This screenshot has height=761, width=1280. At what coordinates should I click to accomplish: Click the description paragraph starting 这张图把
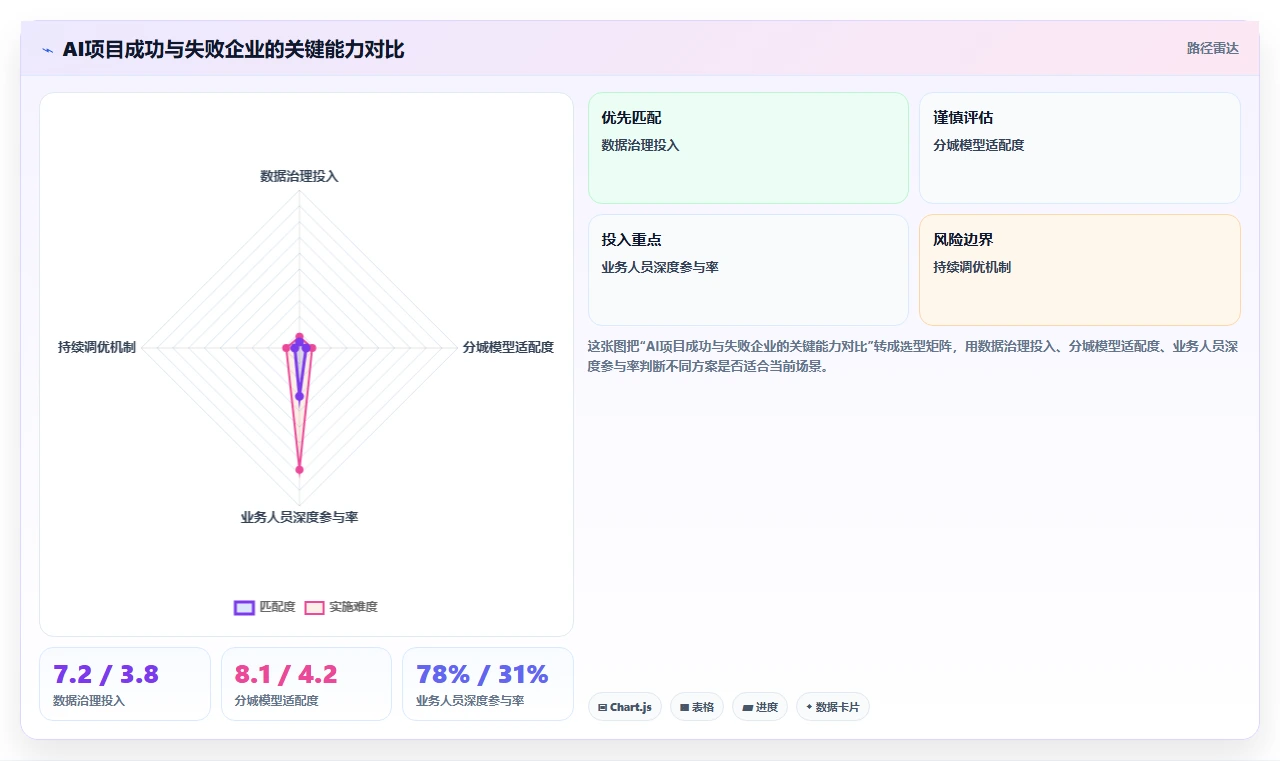click(x=913, y=356)
